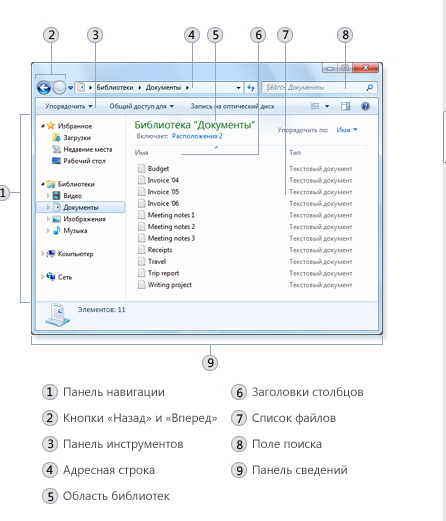
Task: Select the Writing project file
Action: coord(170,285)
